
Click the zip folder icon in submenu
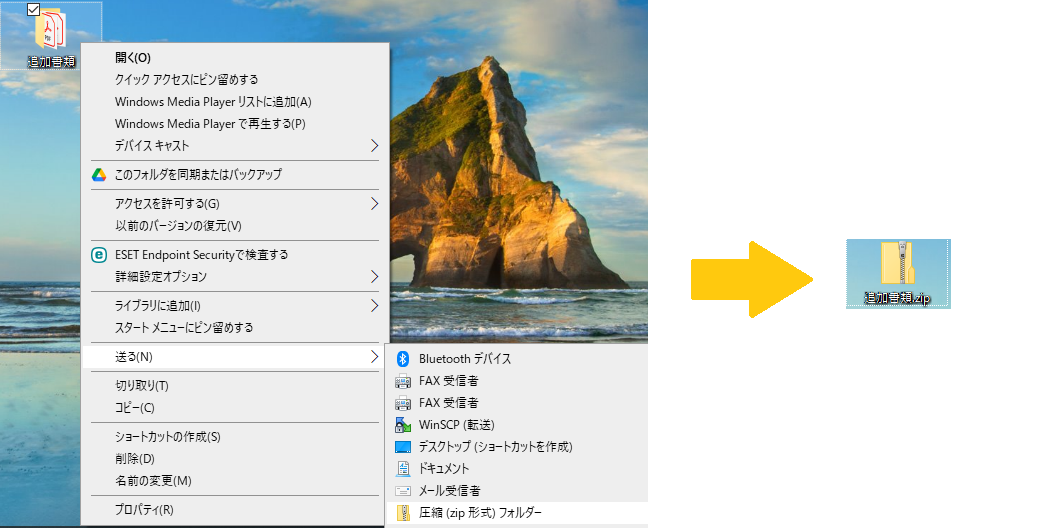click(403, 513)
